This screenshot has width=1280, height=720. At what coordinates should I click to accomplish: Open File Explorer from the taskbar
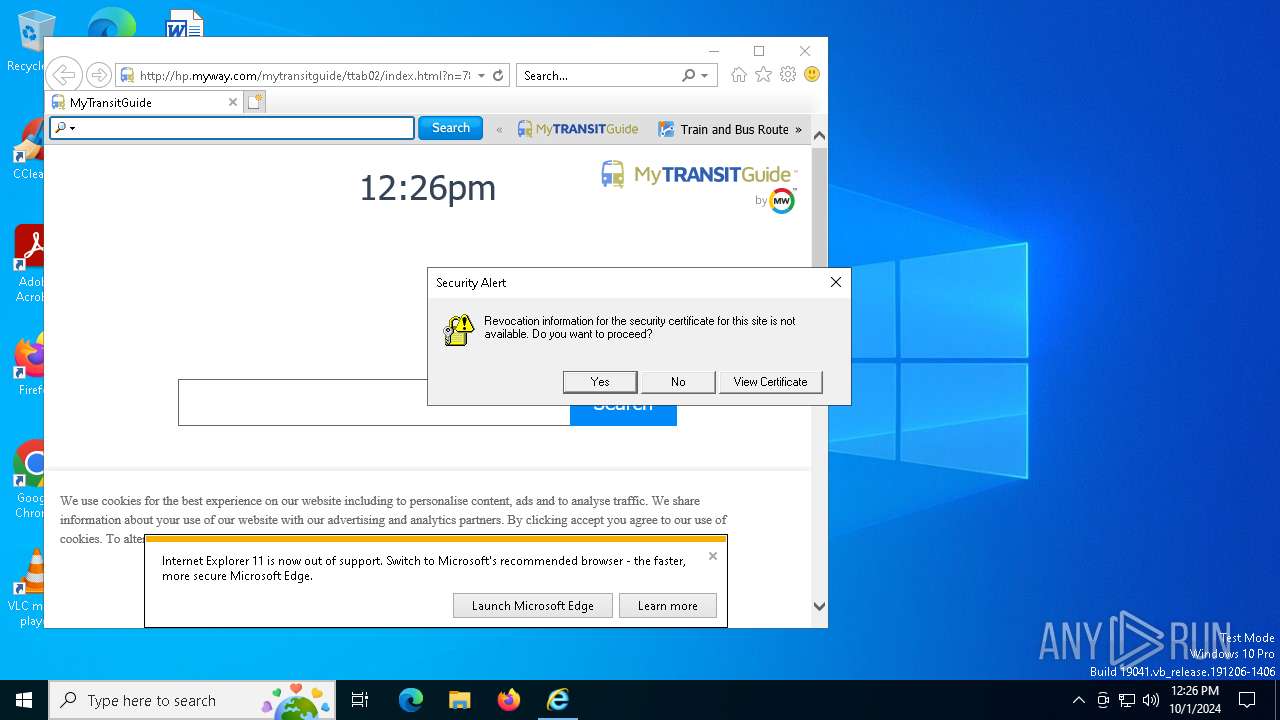[x=459, y=700]
